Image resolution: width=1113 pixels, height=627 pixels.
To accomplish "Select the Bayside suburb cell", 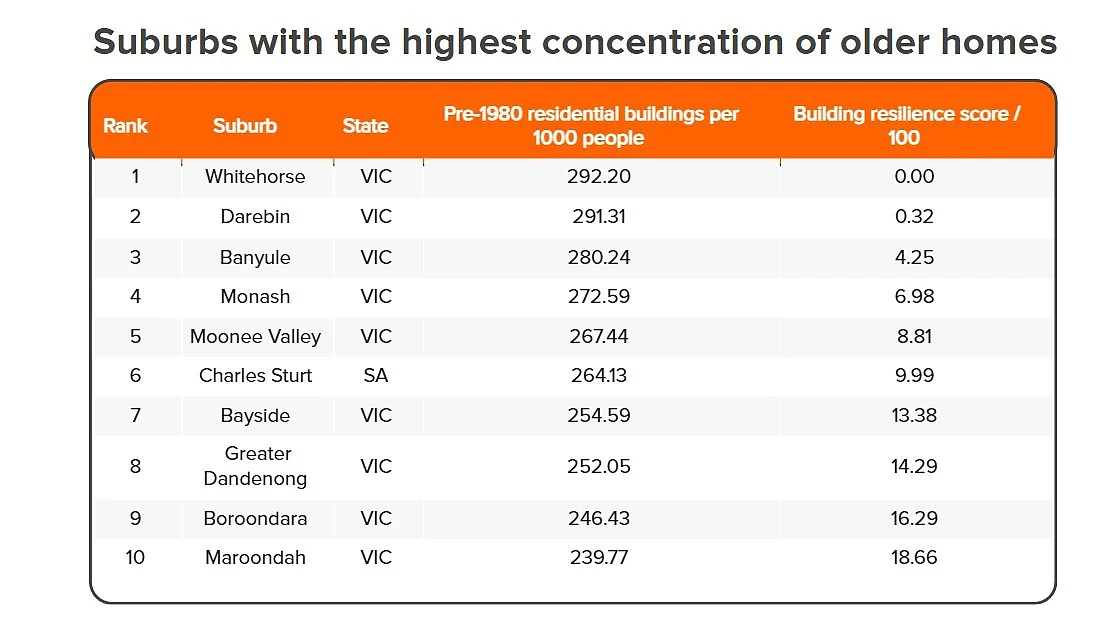I will click(256, 415).
